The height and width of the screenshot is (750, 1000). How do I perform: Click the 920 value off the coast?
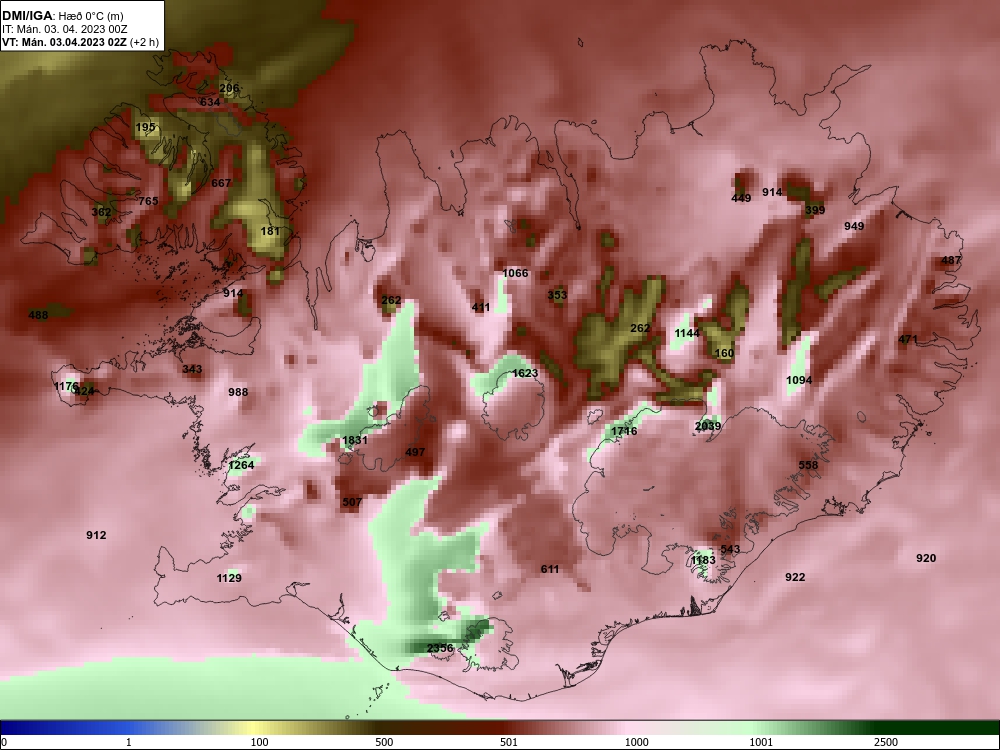[x=926, y=558]
